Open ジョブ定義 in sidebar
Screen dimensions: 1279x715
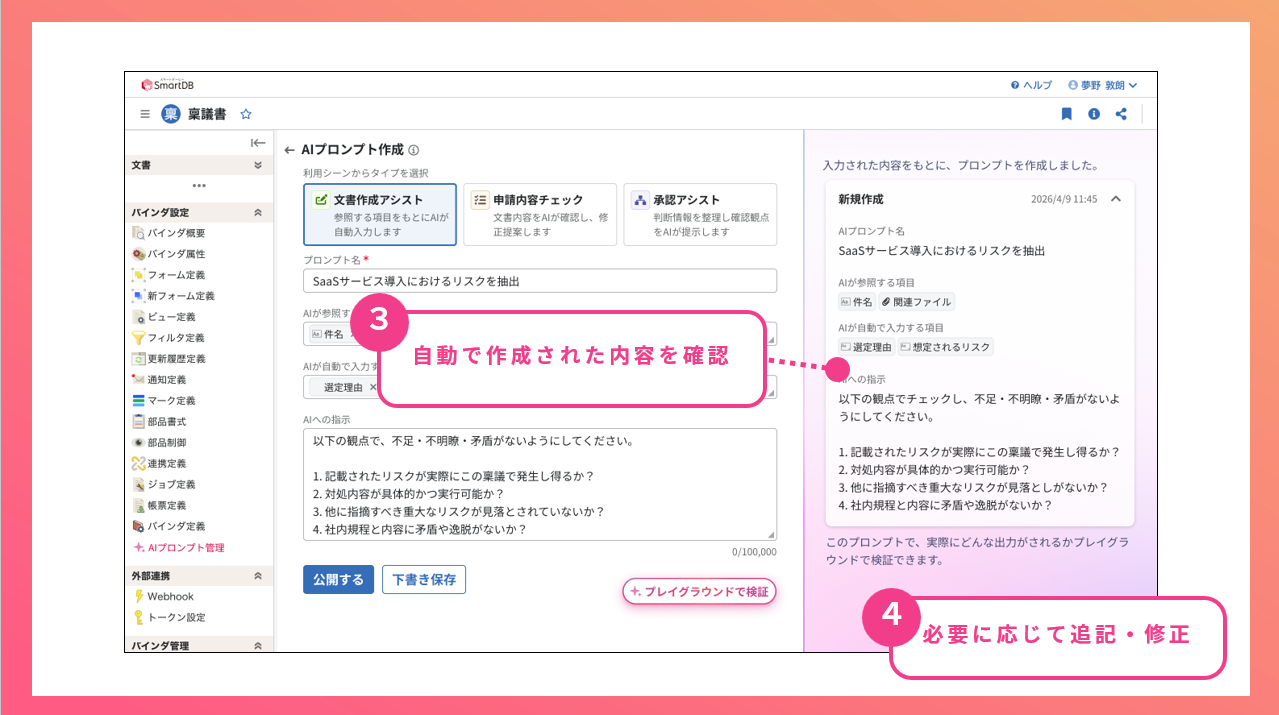(x=164, y=485)
